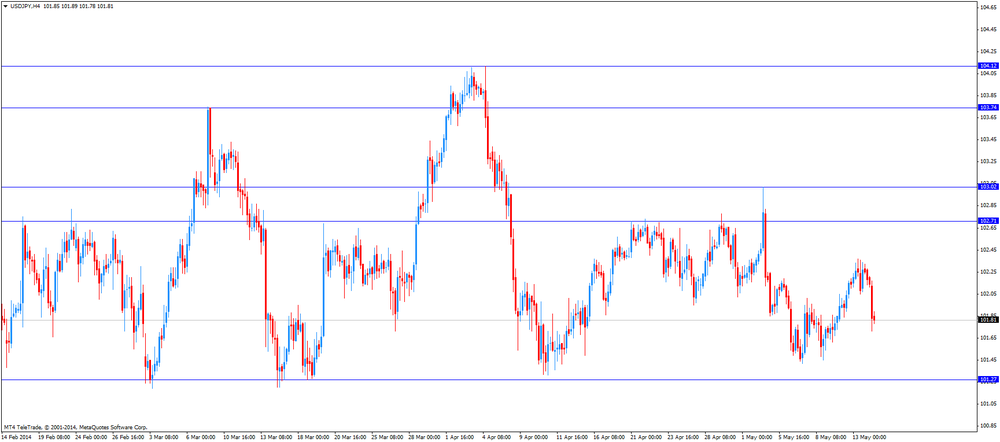Click the 104.45 value on price scale
The width and height of the screenshot is (1000, 442).
click(989, 29)
